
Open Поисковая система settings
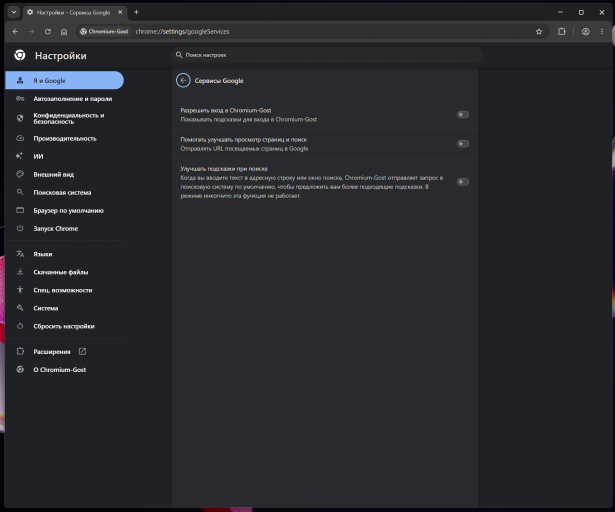(65, 192)
